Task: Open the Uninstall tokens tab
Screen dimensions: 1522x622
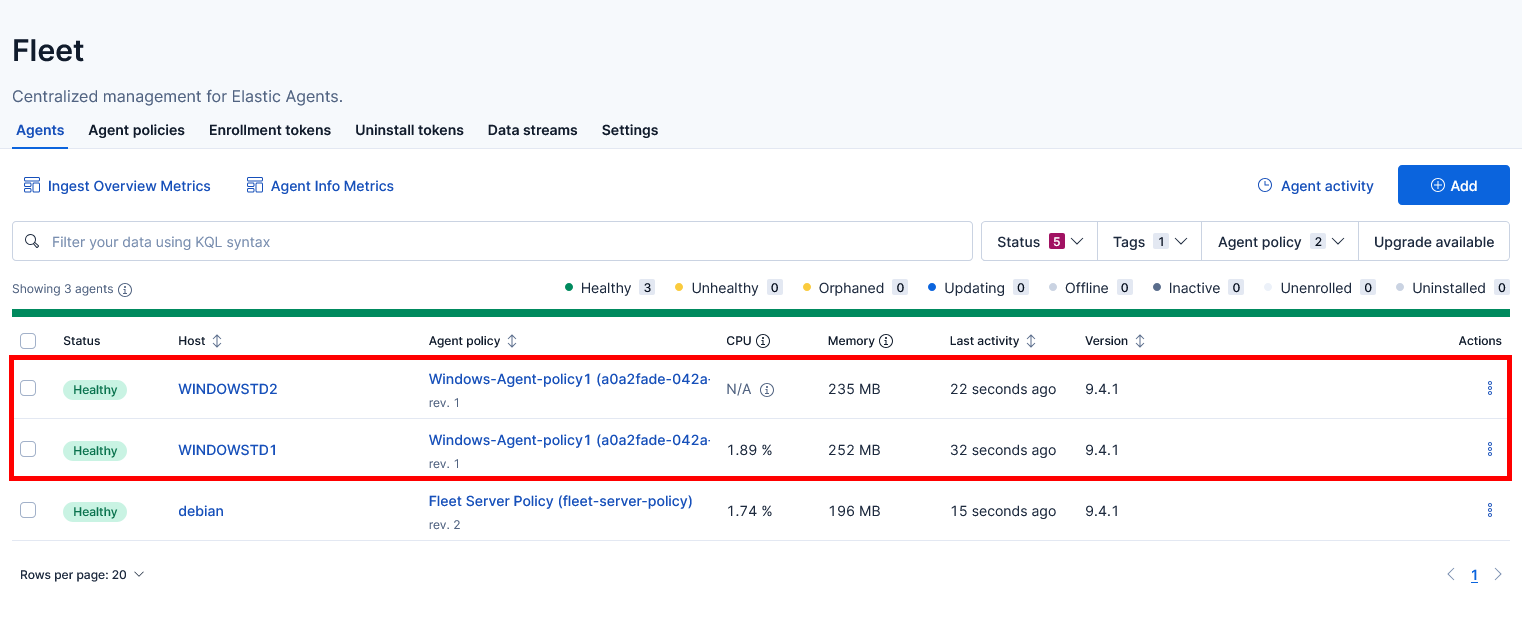Action: 409,130
